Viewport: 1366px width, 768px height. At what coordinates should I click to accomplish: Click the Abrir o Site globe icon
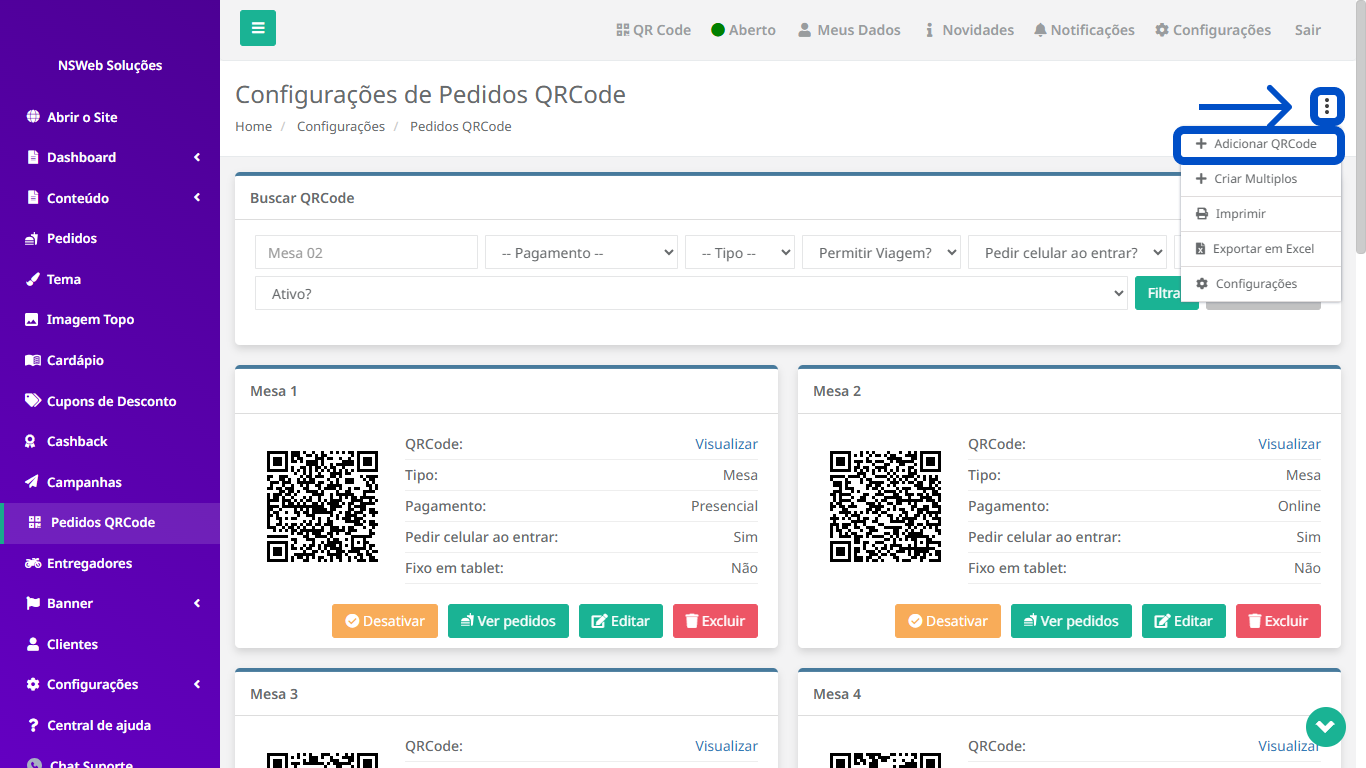(33, 117)
